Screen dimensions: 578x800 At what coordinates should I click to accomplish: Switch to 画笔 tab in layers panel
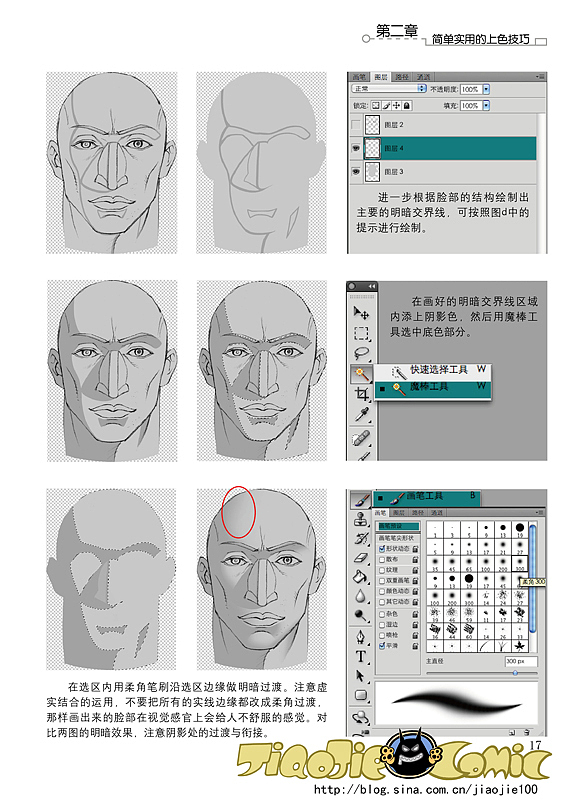click(359, 77)
